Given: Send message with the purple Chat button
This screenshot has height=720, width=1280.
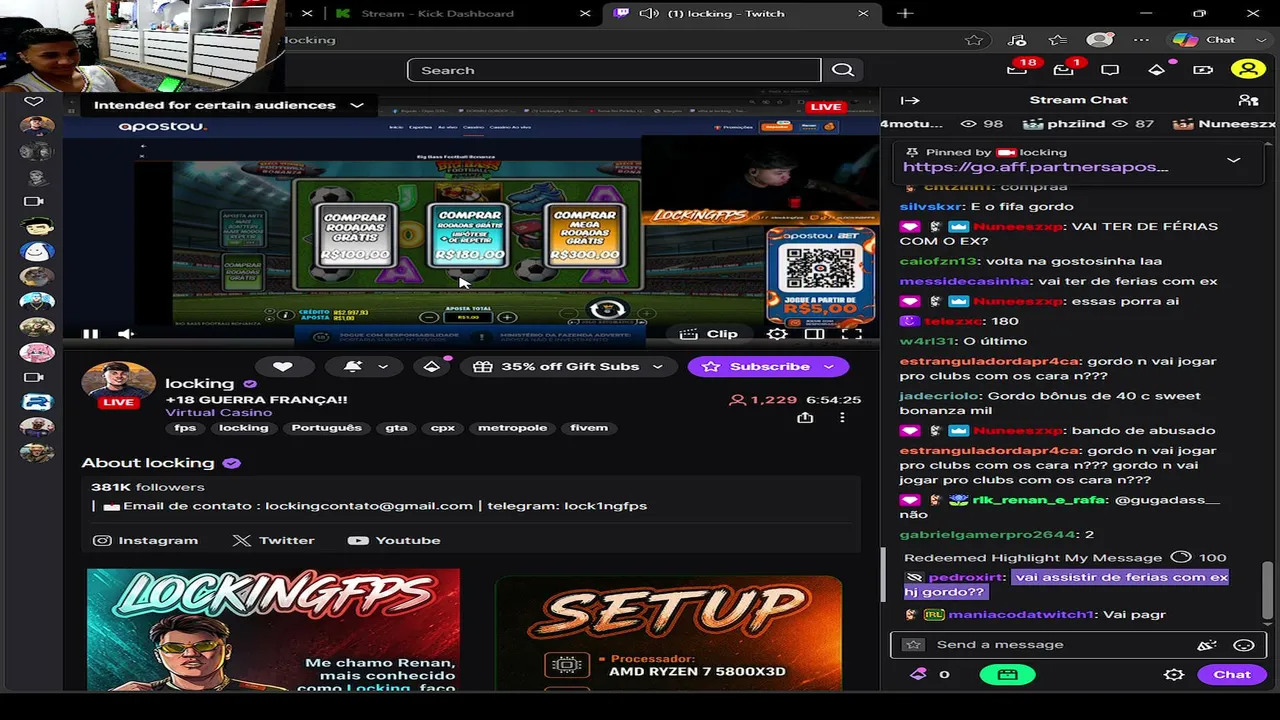Looking at the screenshot, I should [x=1231, y=675].
